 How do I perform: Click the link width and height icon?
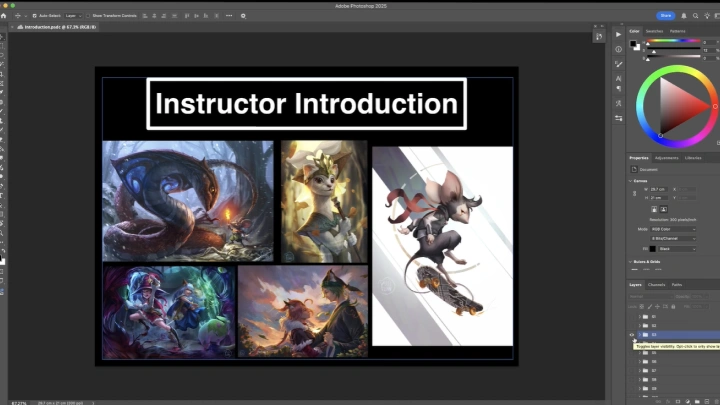635,193
